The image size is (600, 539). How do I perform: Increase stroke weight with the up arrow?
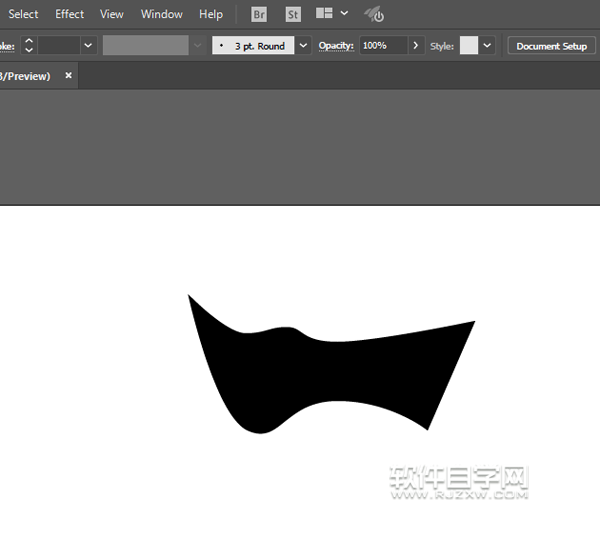[x=28, y=40]
